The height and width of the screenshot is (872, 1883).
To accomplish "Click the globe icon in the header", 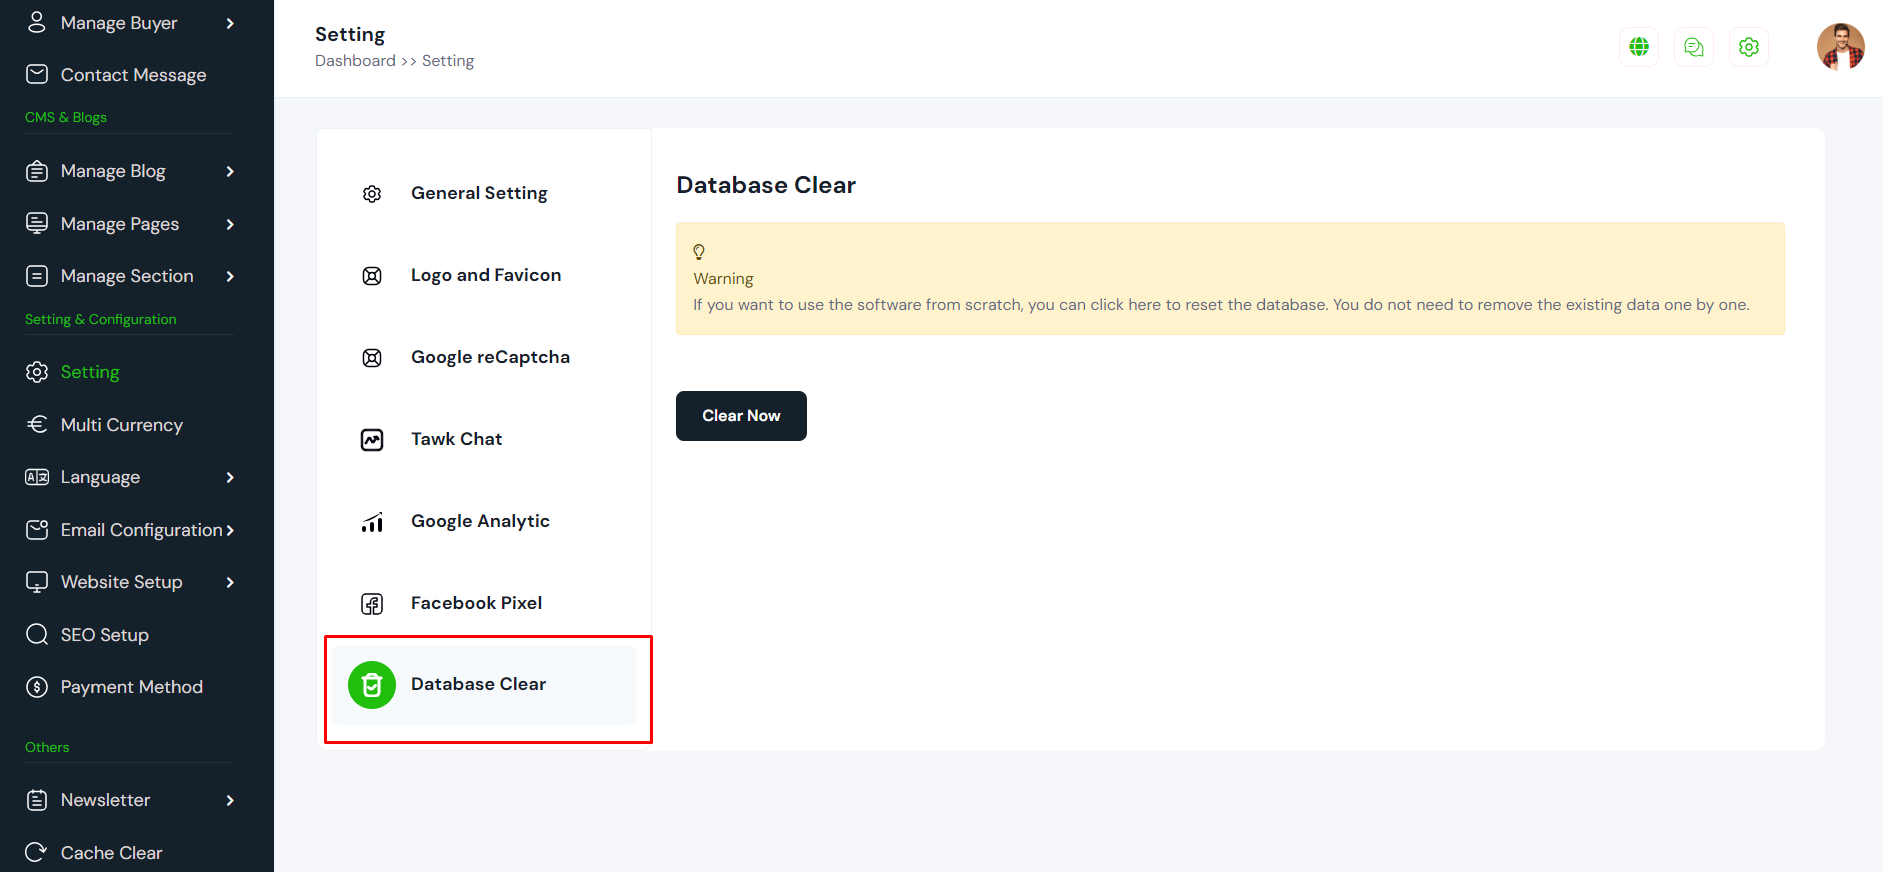I will pos(1638,47).
